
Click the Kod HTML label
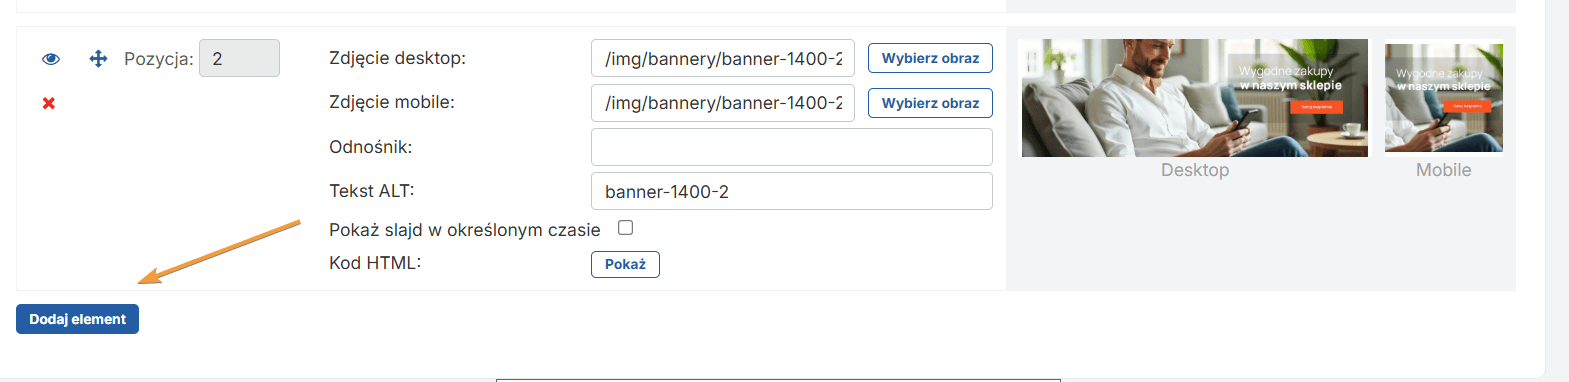[375, 263]
